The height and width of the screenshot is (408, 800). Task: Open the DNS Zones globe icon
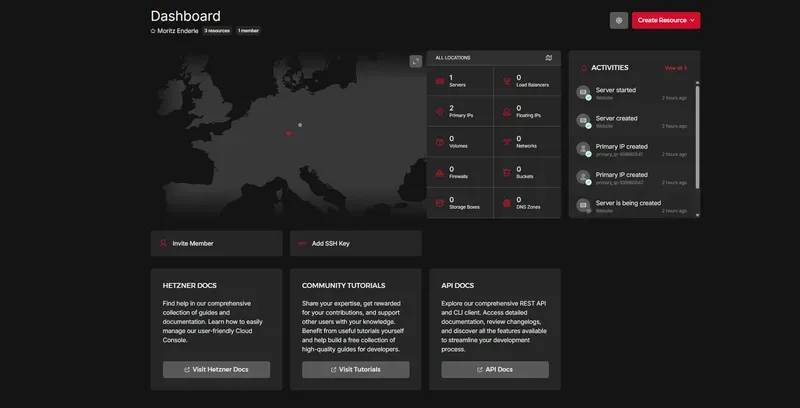507,203
